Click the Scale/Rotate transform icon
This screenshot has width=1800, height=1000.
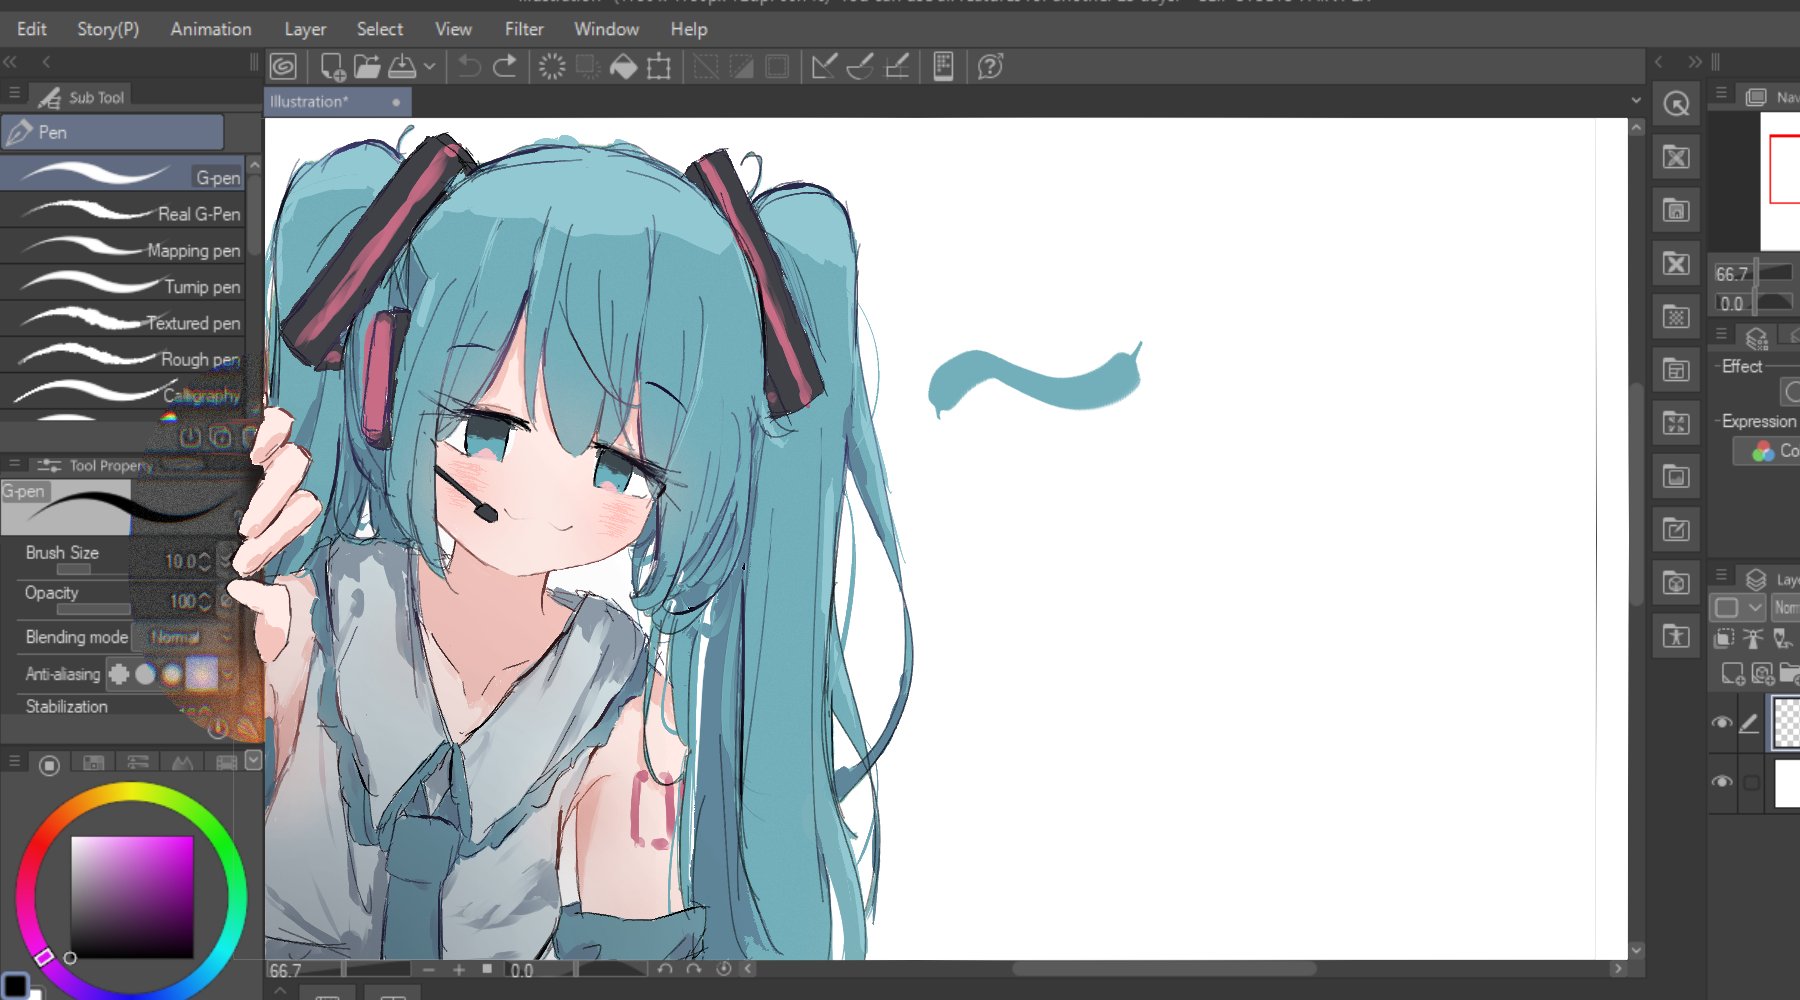click(x=659, y=67)
